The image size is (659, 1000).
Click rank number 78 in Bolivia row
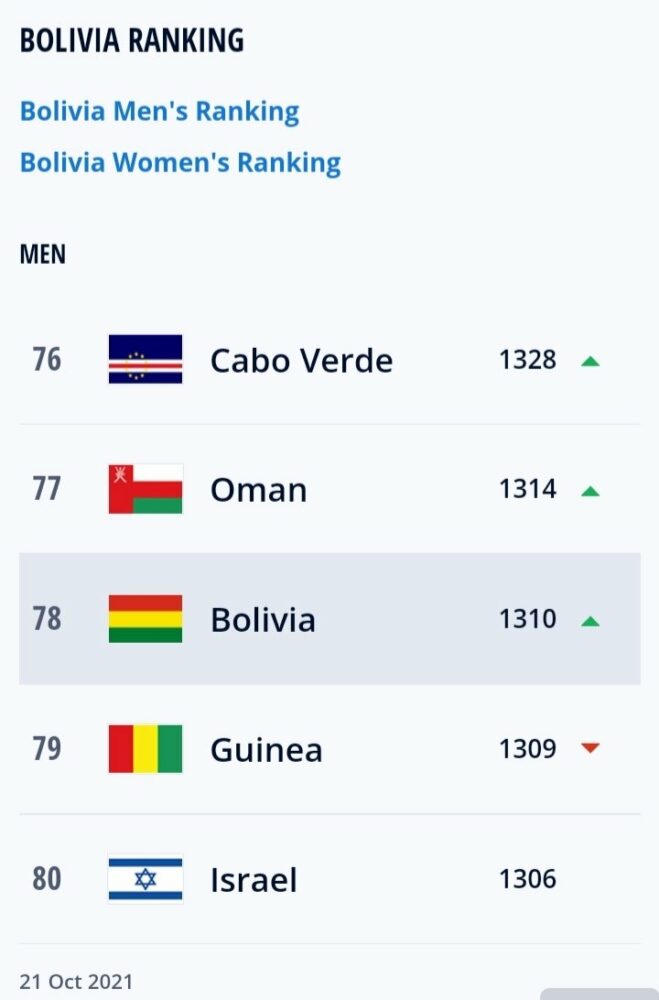pyautogui.click(x=47, y=619)
